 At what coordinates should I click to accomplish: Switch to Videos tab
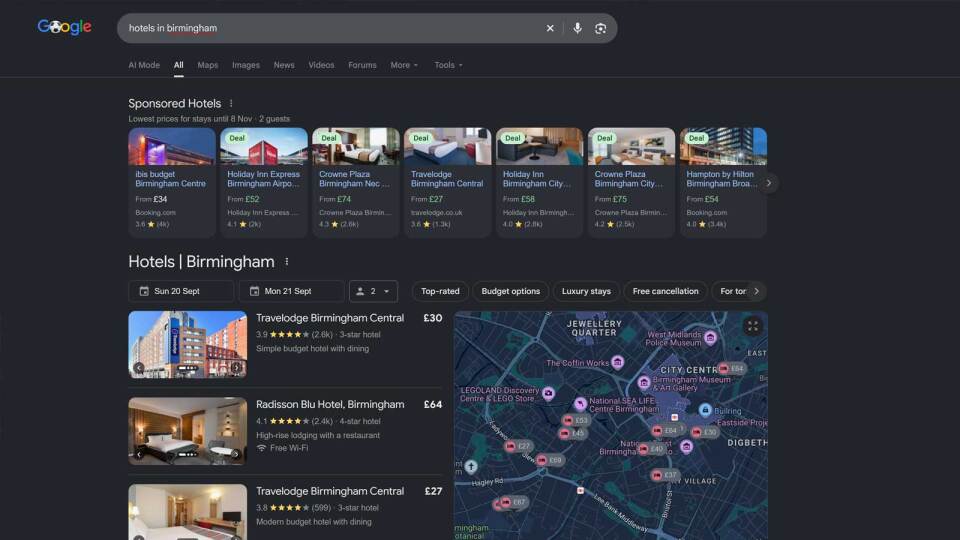tap(321, 65)
